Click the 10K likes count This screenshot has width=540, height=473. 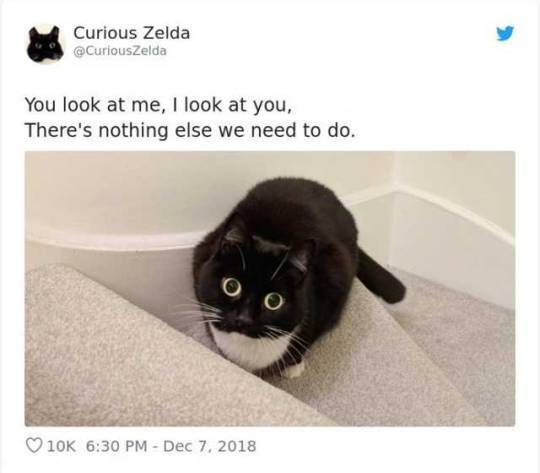coord(61,446)
